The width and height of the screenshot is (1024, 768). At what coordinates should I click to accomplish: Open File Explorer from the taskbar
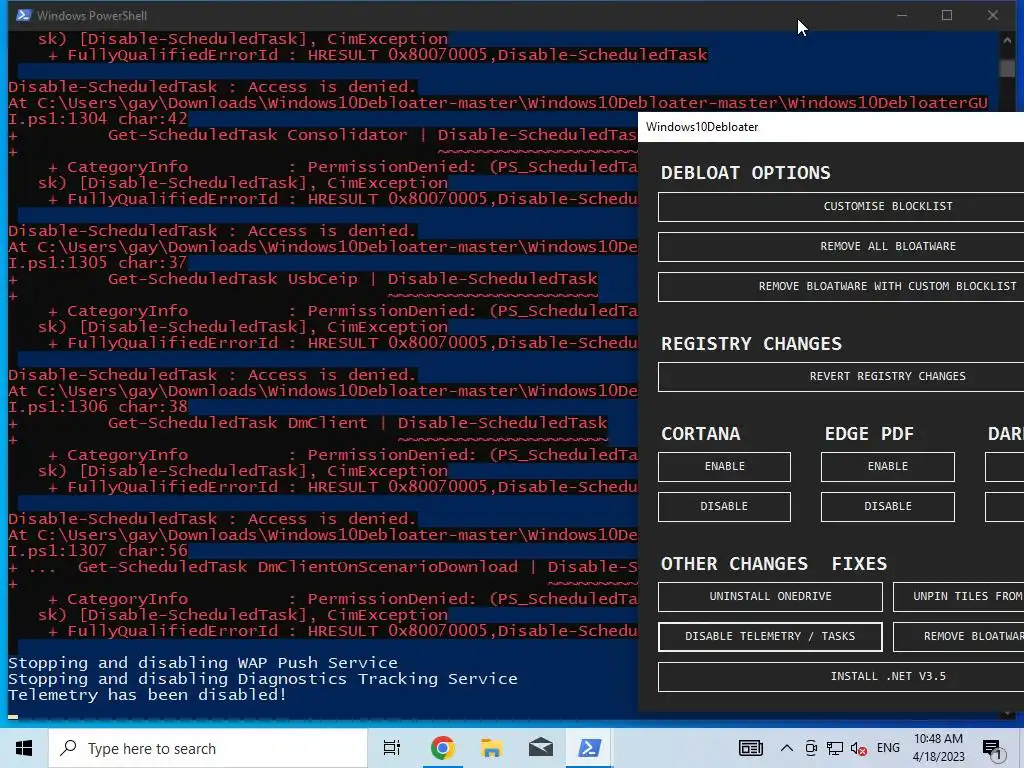click(492, 748)
